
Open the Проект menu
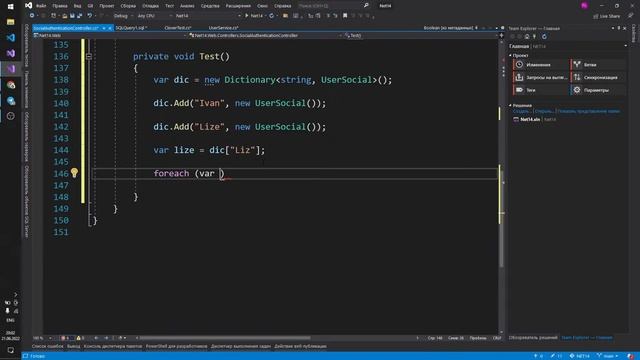[107, 6]
